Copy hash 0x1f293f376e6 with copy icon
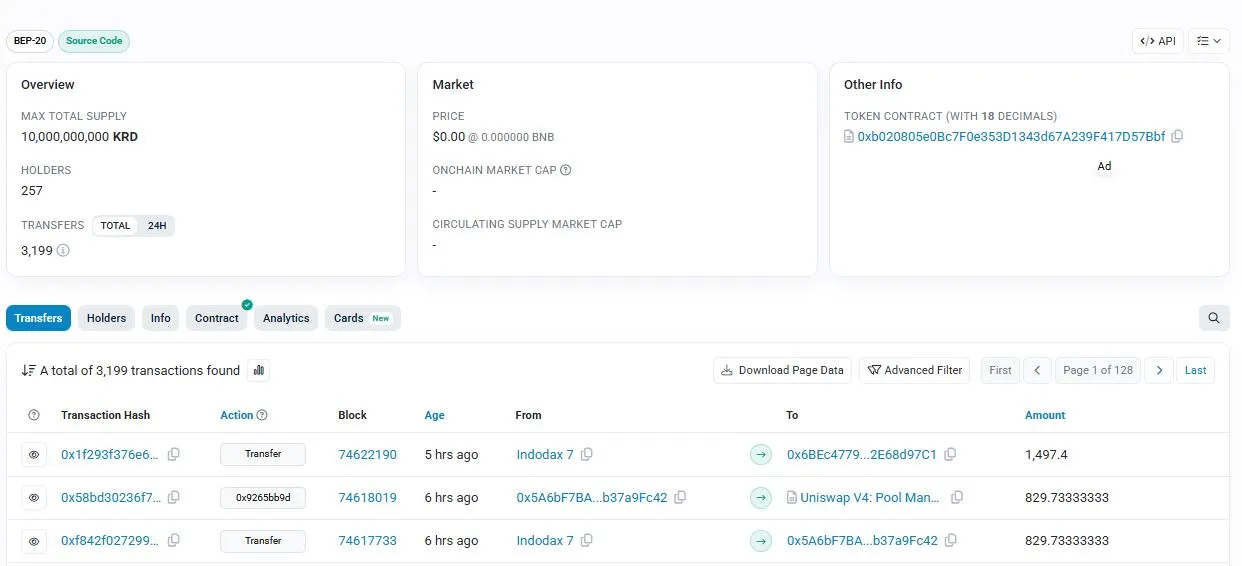This screenshot has width=1242, height=566. click(x=174, y=454)
